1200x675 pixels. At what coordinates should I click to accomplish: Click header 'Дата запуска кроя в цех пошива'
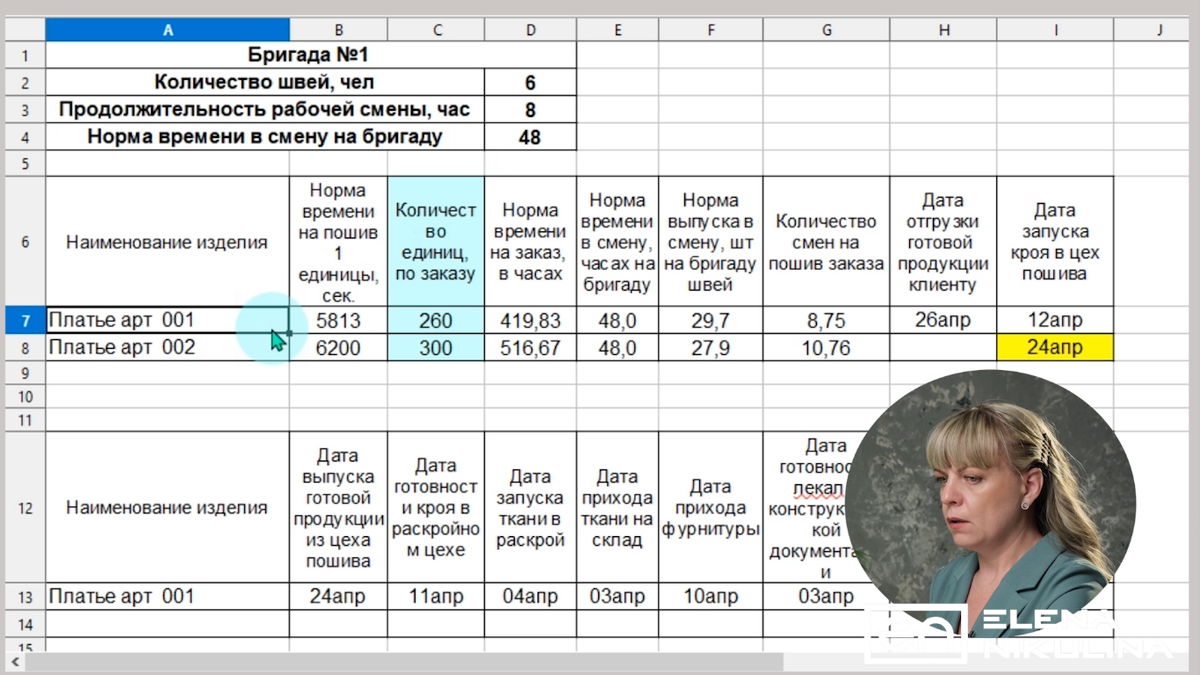[x=1055, y=242]
